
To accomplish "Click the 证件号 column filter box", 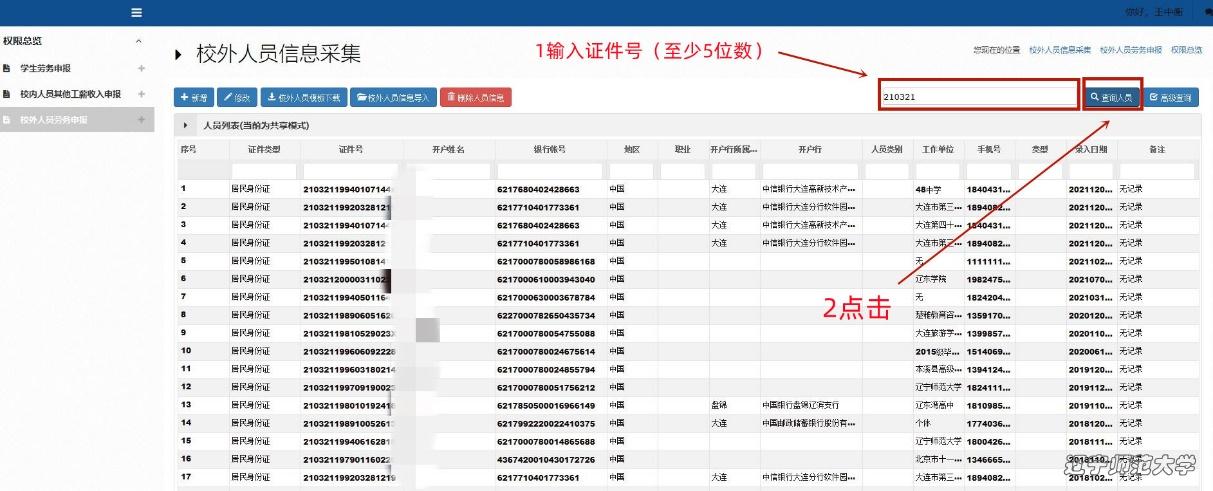I will 350,170.
